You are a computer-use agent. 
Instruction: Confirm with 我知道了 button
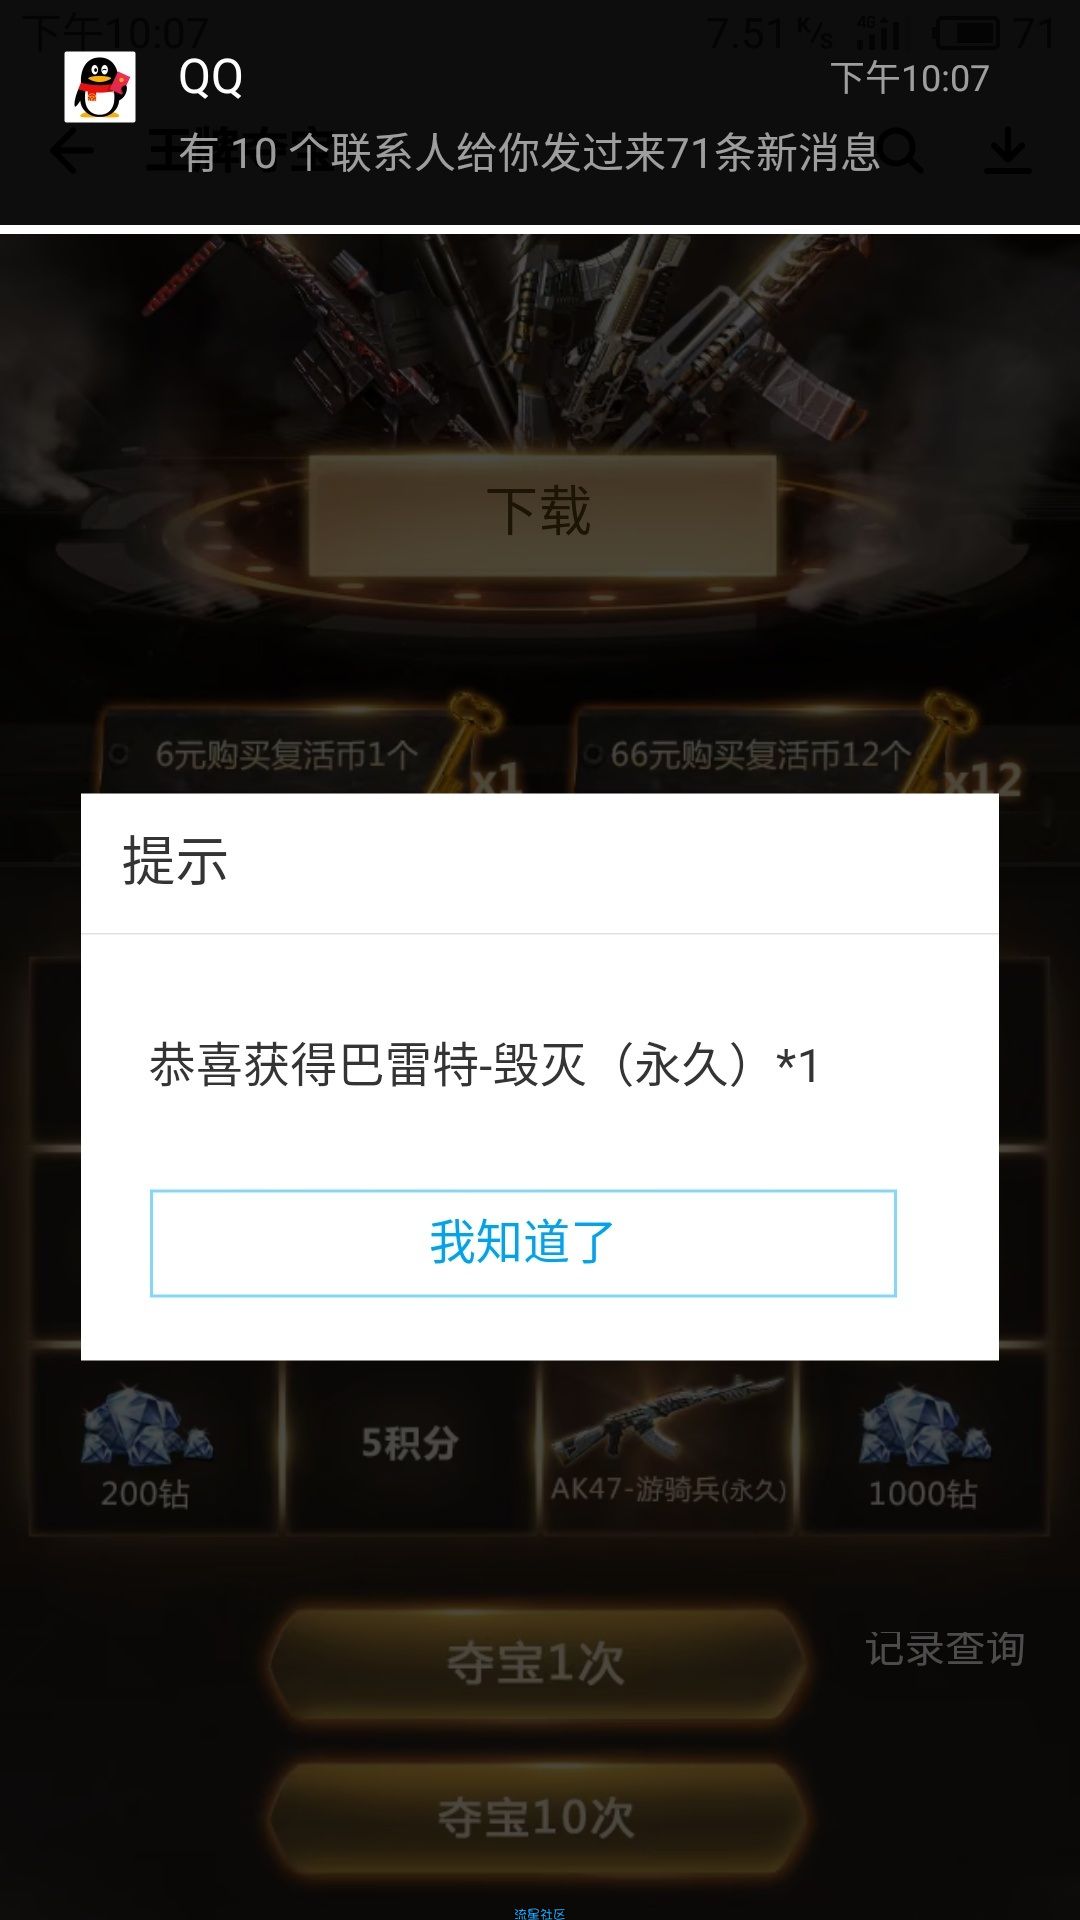tap(523, 1243)
